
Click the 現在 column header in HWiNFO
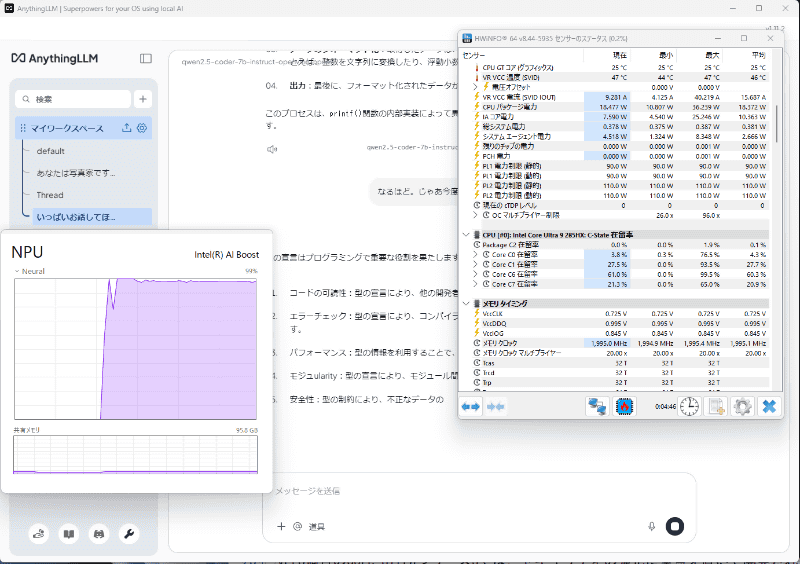click(606, 55)
